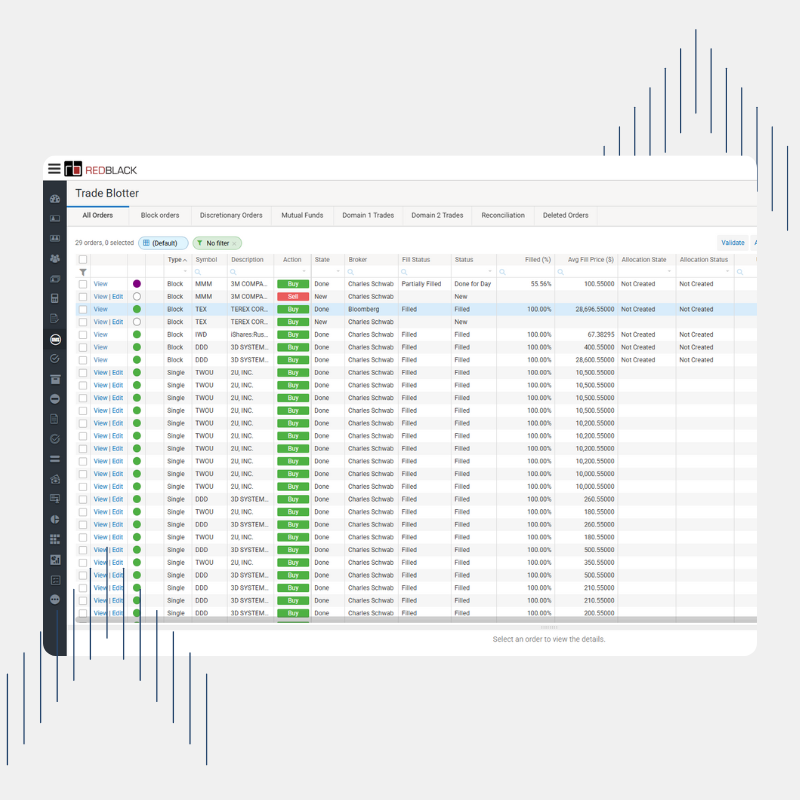Click the empty status circle in MMM Sell row
Viewport: 800px width, 800px height.
tap(137, 296)
